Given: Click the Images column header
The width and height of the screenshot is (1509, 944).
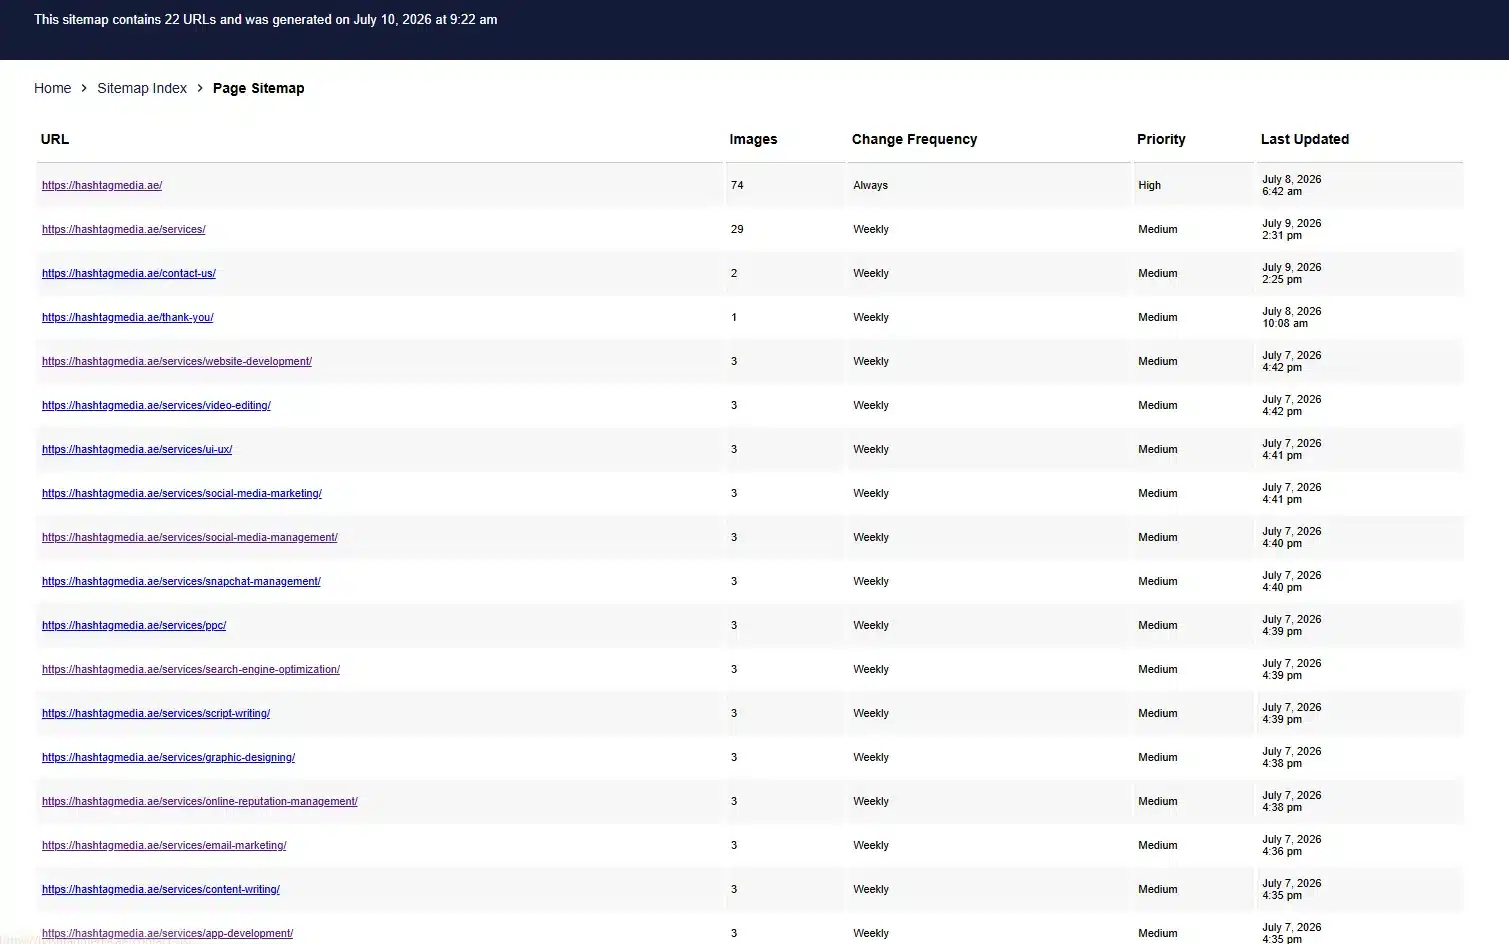Looking at the screenshot, I should tap(753, 139).
